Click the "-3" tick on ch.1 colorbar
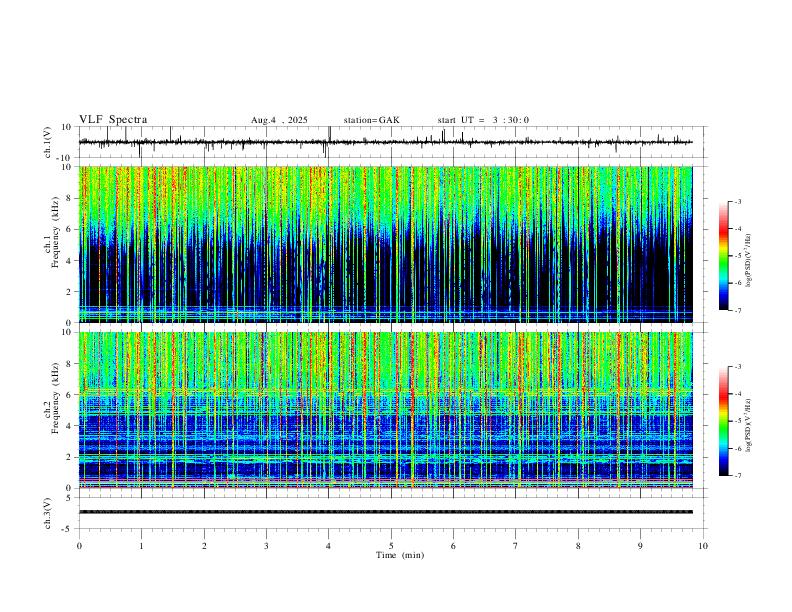The width and height of the screenshot is (792, 612). pos(738,201)
